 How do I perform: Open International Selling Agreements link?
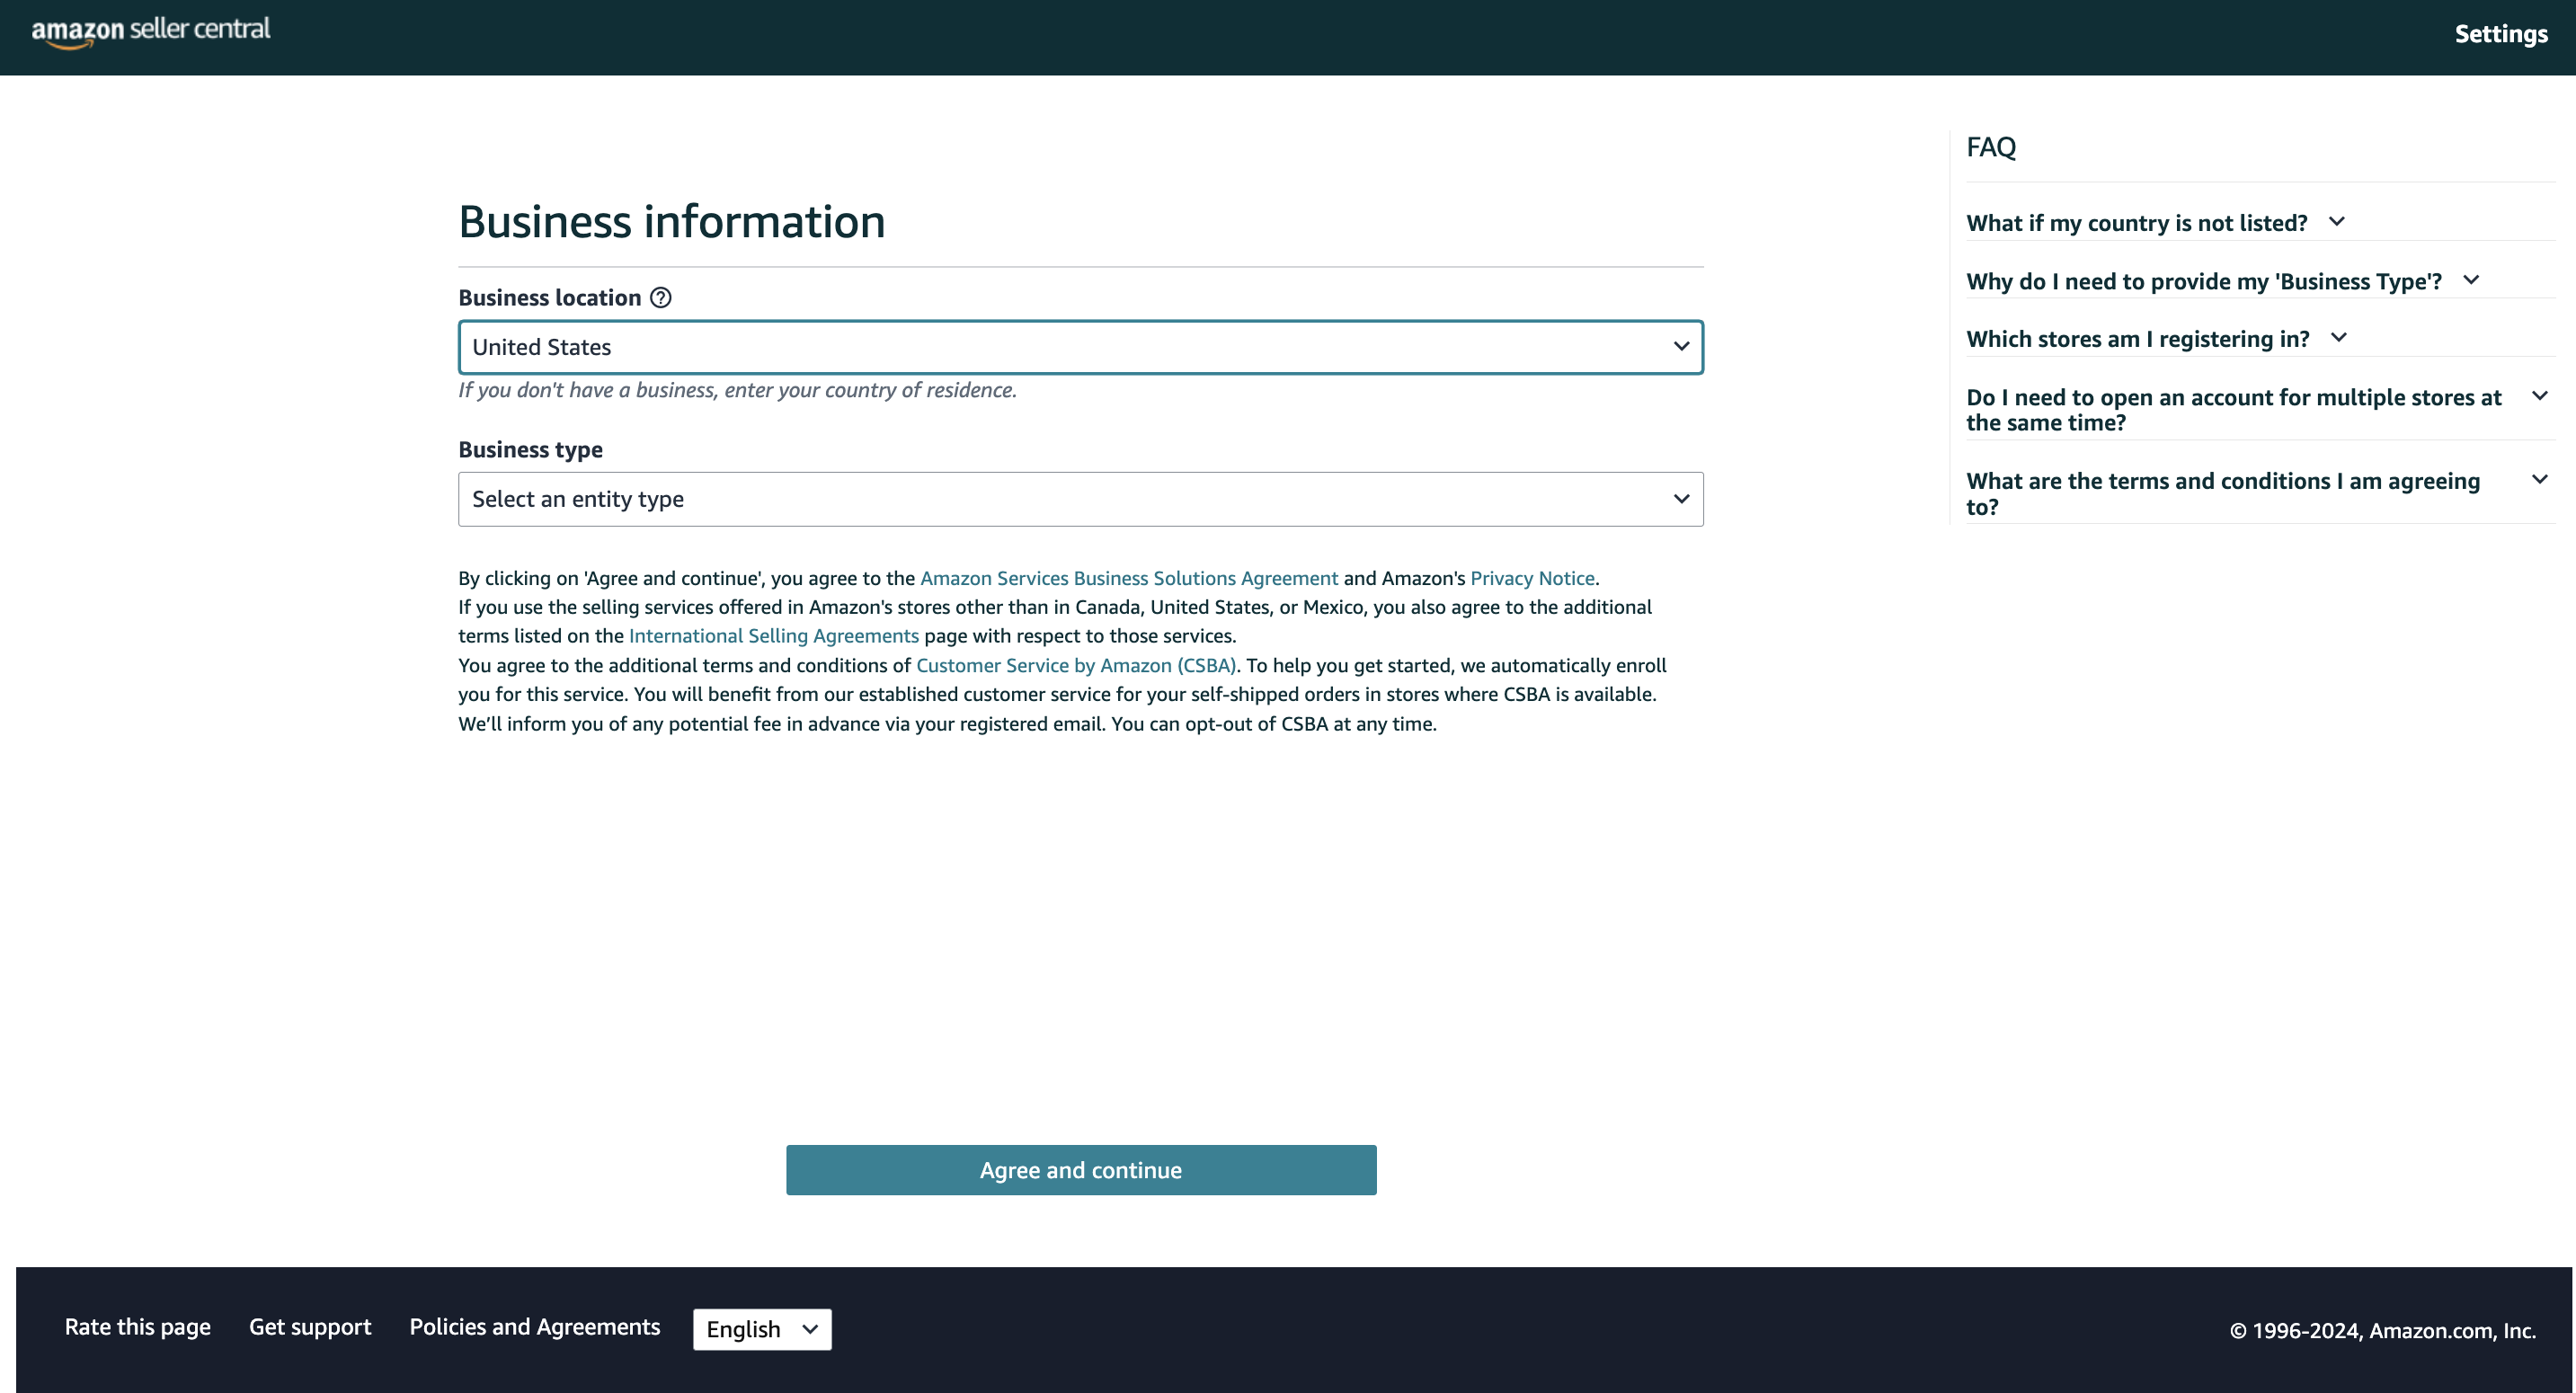click(773, 636)
